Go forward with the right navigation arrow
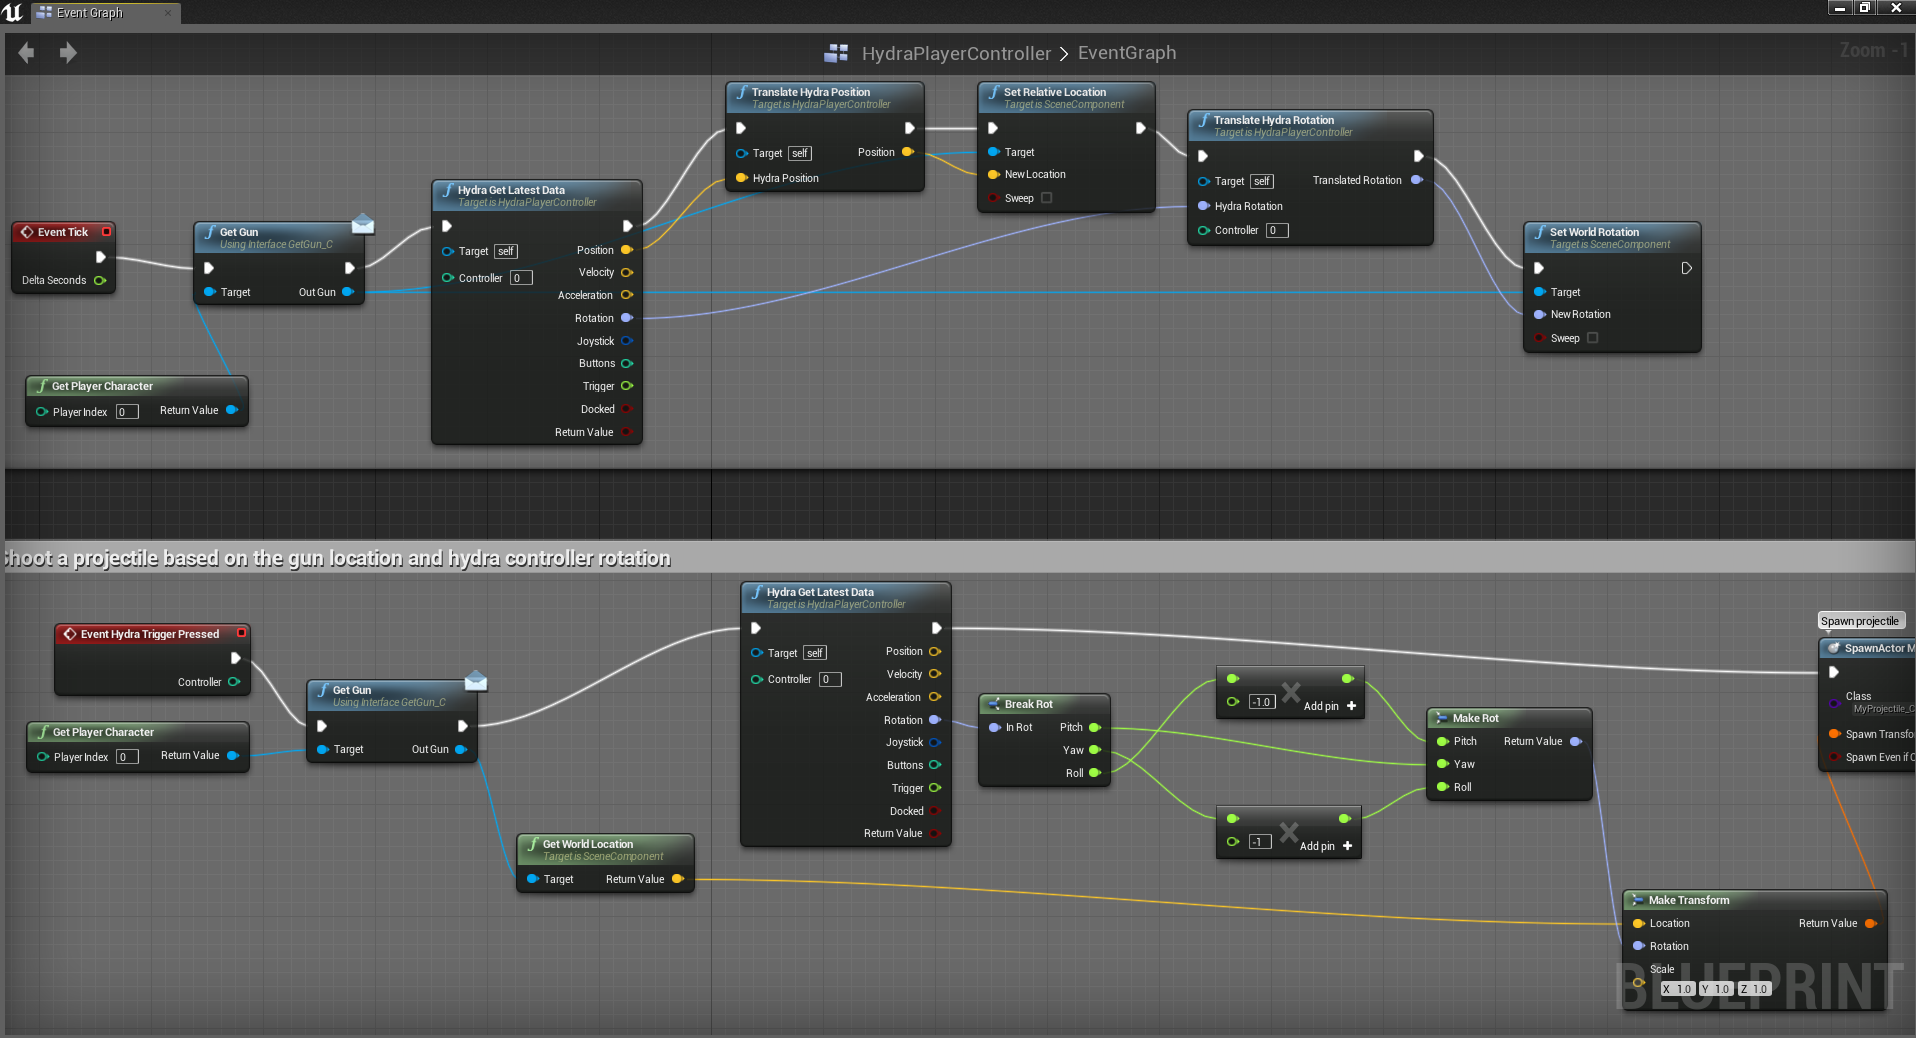 [68, 52]
